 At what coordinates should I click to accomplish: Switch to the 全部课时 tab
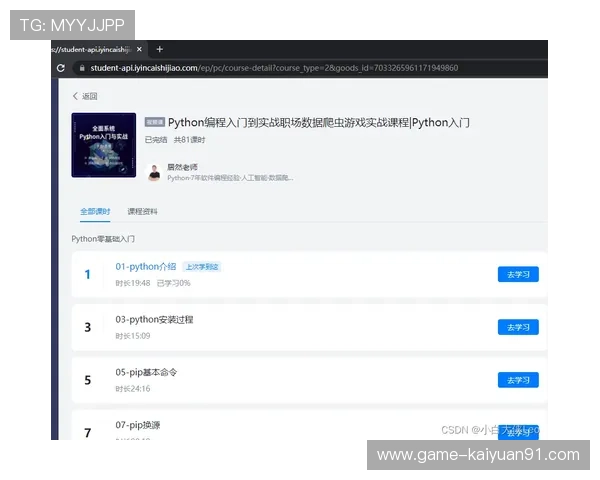pyautogui.click(x=95, y=211)
